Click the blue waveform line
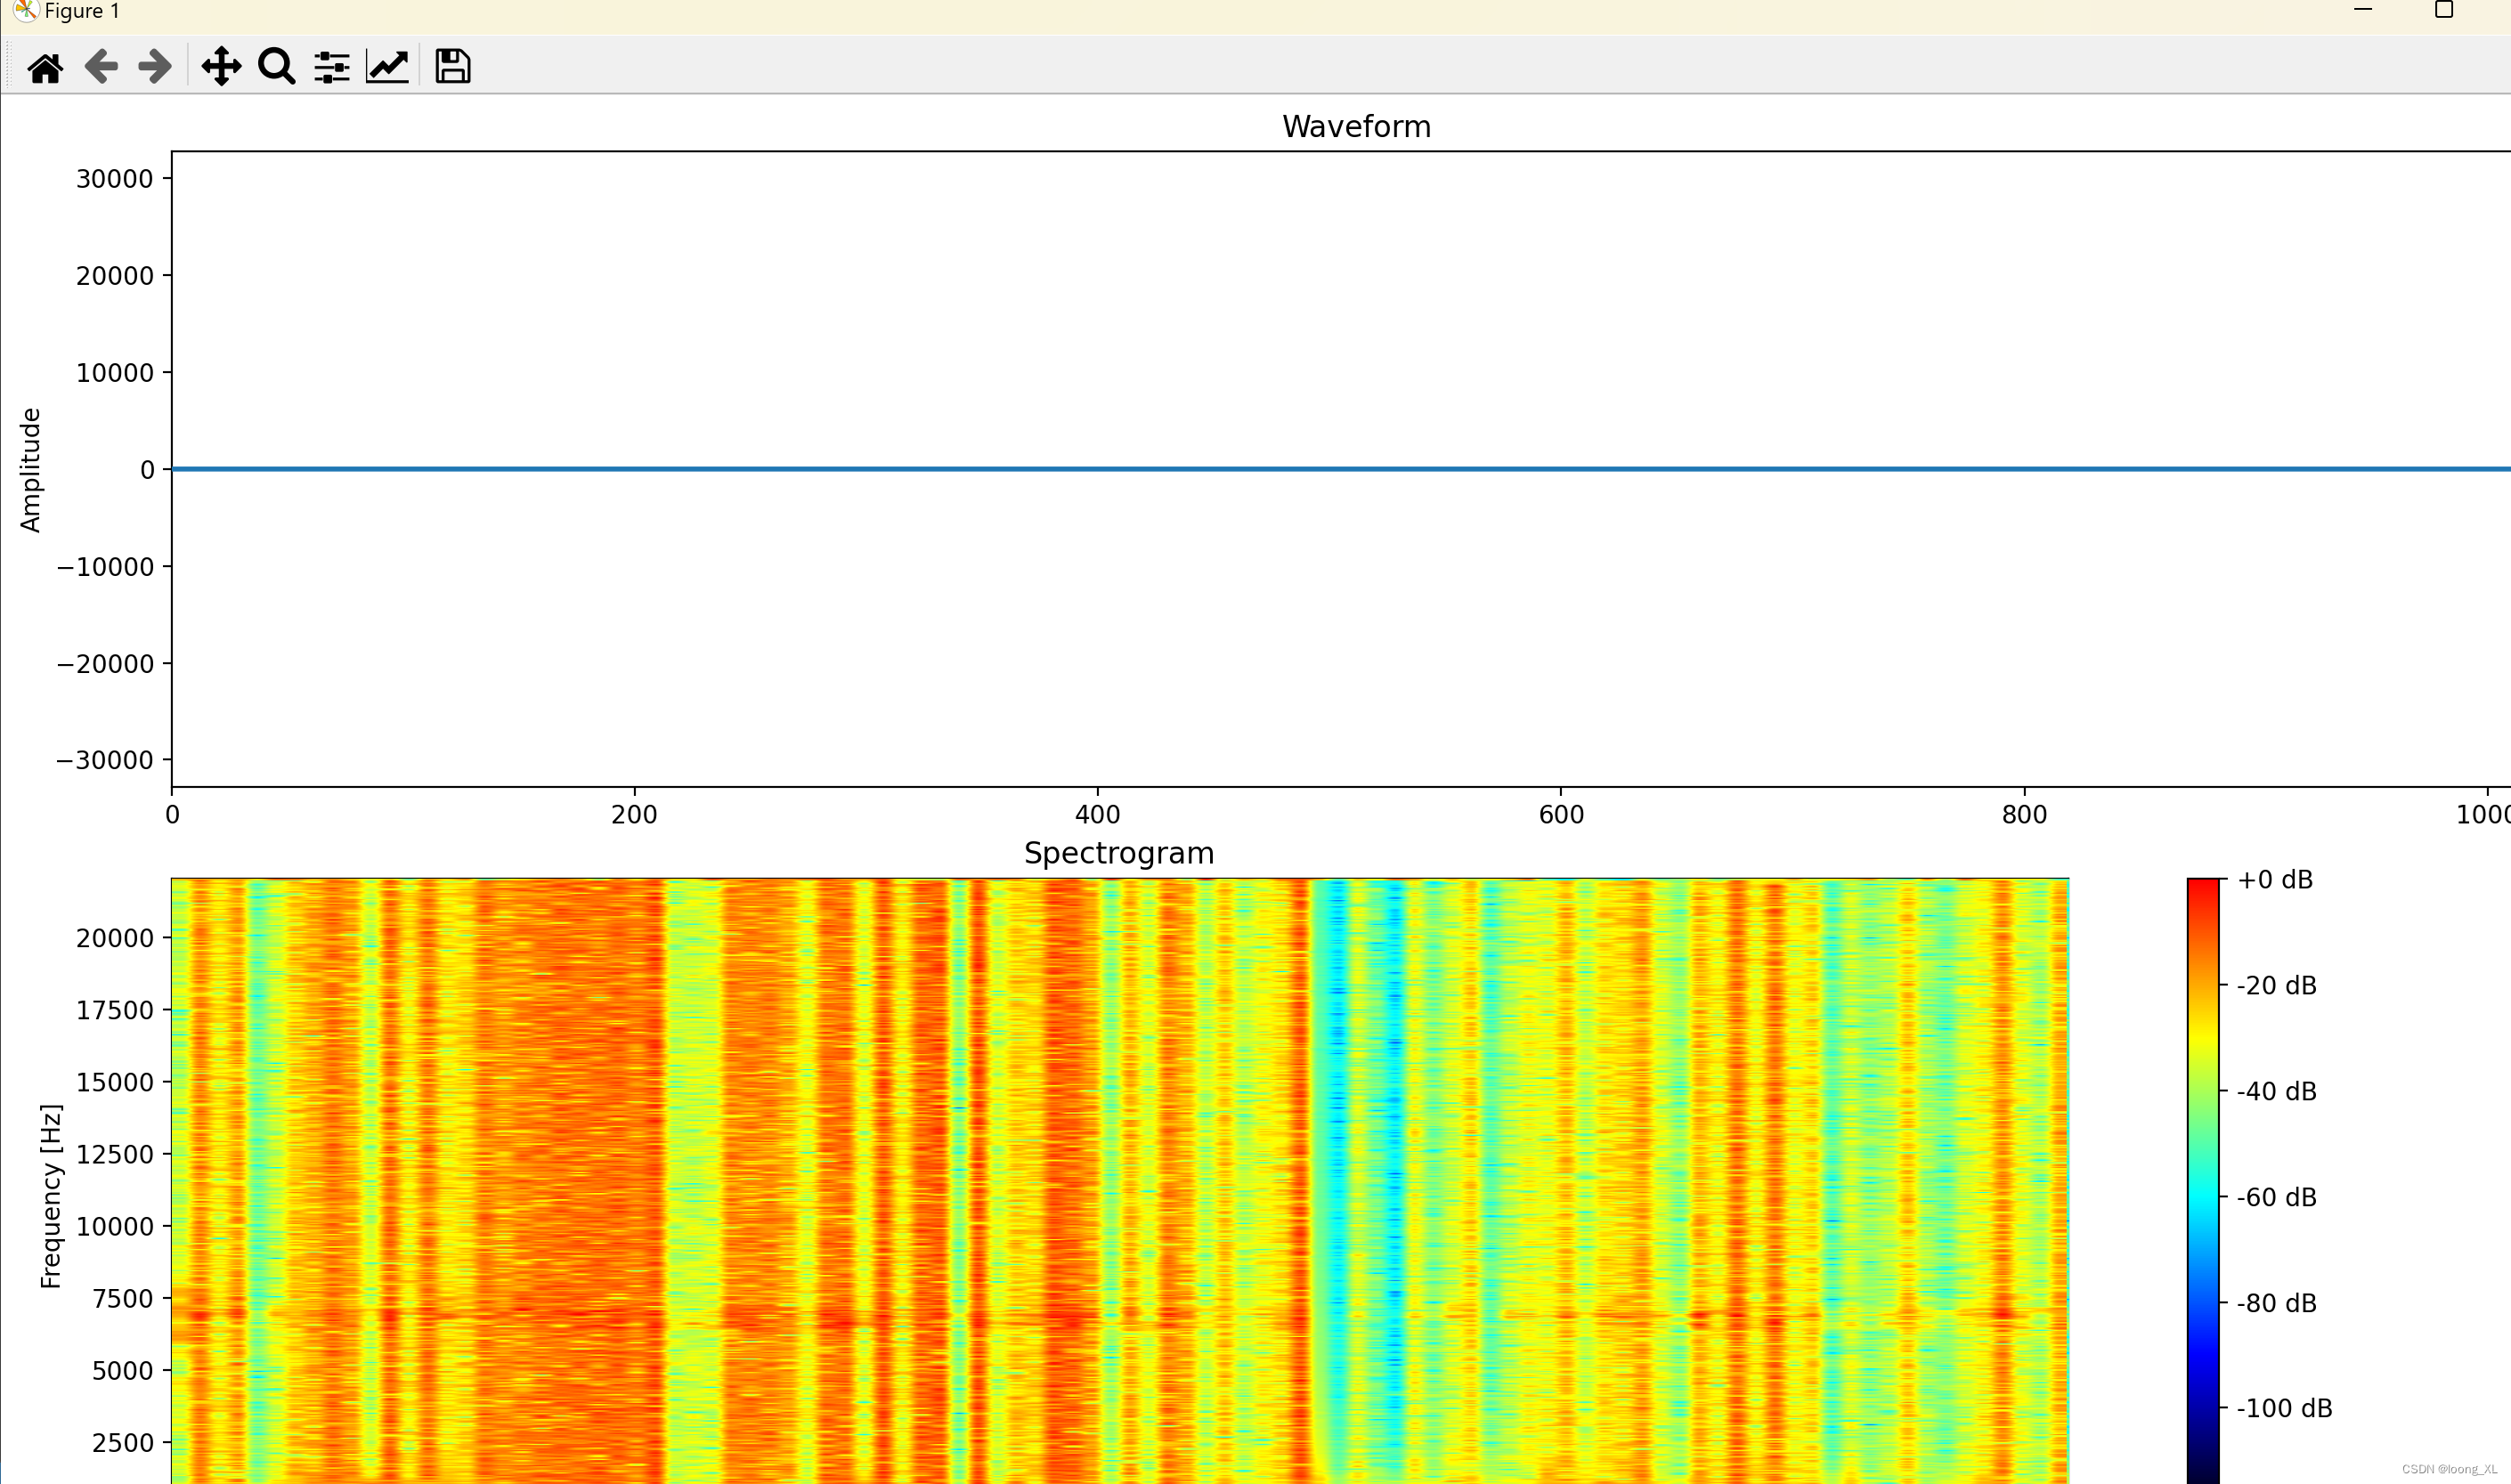Viewport: 2511px width, 1484px height. pos(1340,469)
